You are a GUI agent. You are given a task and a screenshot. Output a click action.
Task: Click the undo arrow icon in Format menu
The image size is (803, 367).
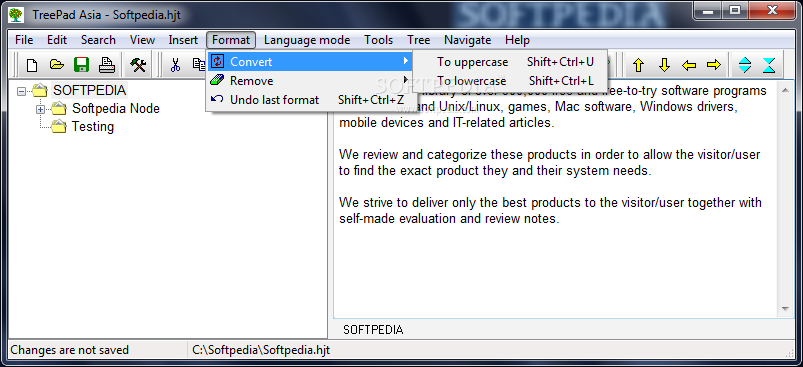pos(218,99)
